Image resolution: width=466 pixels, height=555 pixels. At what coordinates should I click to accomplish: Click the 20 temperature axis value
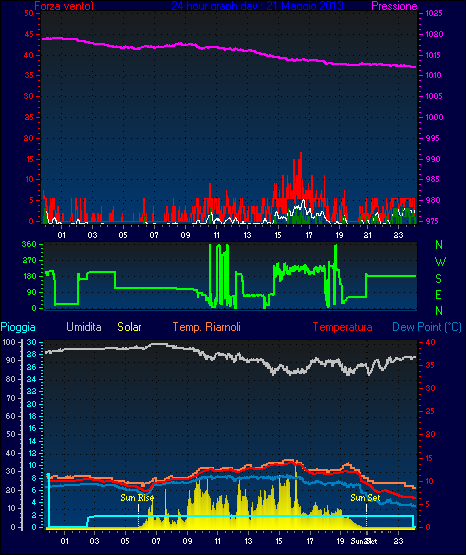(430, 434)
